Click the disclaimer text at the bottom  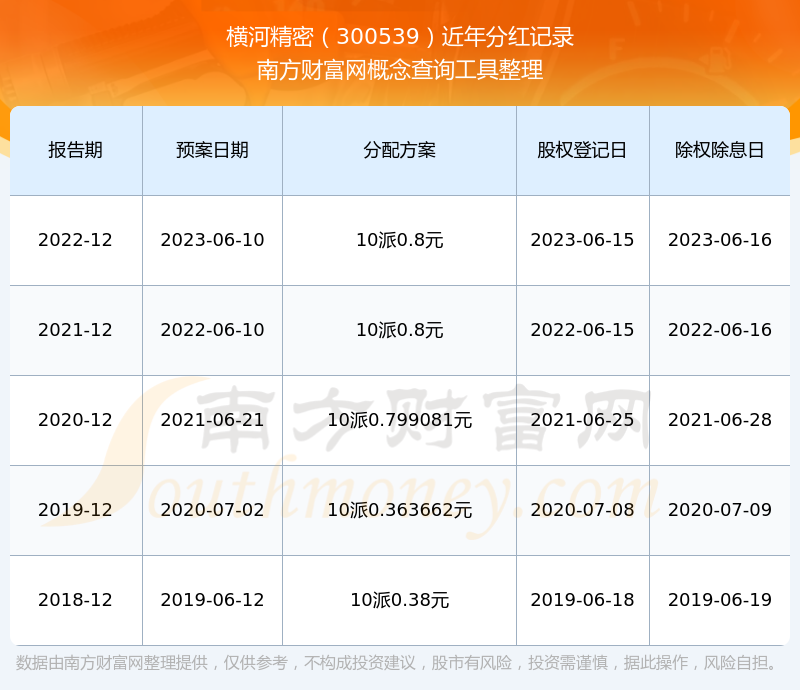pyautogui.click(x=397, y=662)
